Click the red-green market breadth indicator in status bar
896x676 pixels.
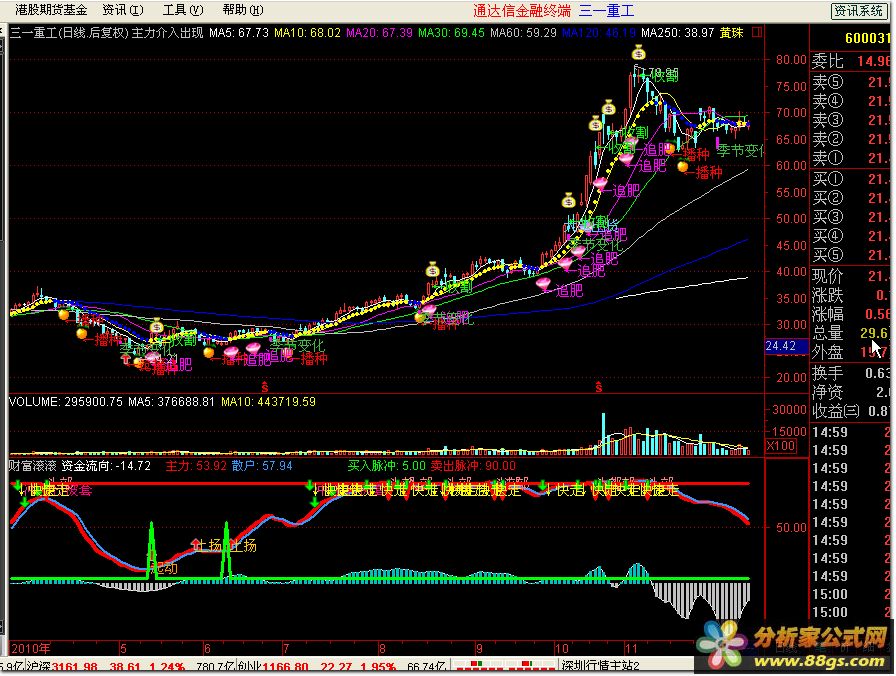click(x=503, y=665)
